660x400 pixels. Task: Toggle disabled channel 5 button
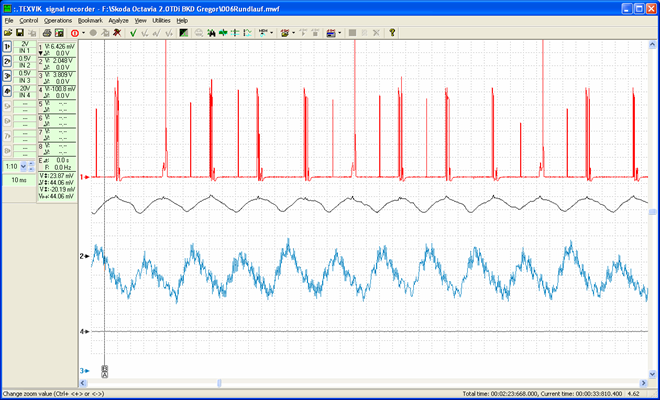coord(7,106)
